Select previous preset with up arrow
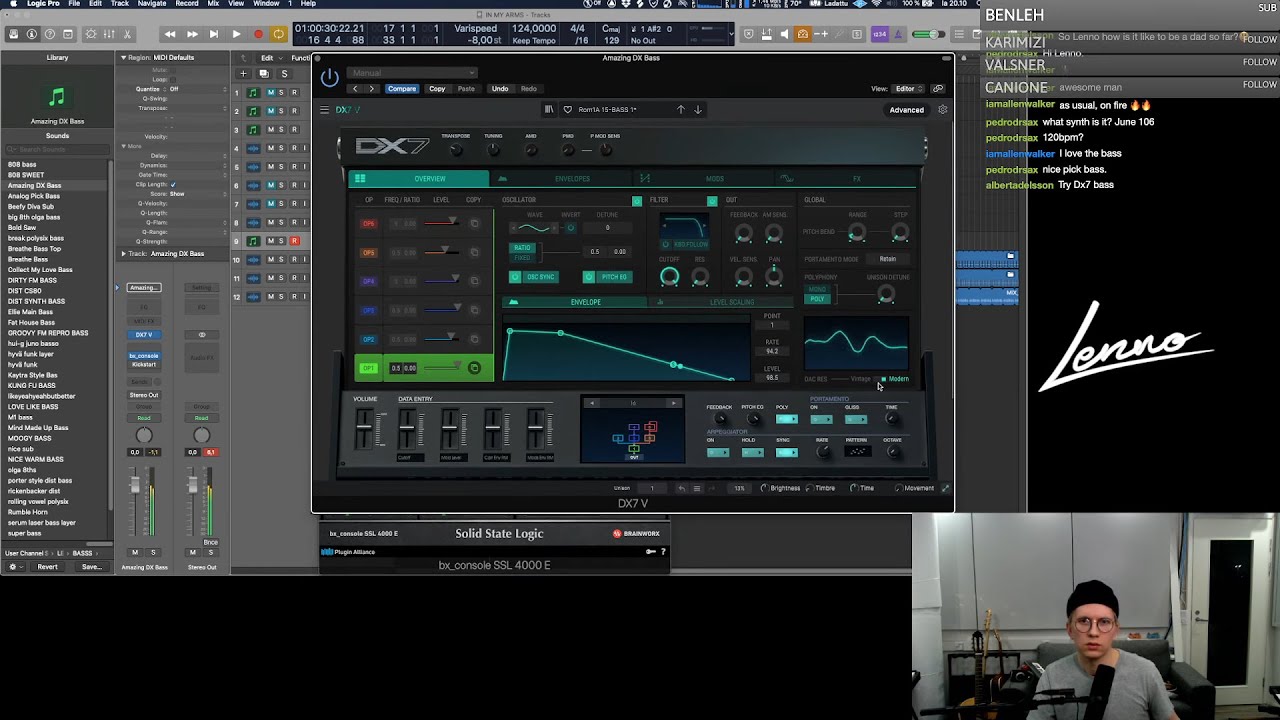This screenshot has width=1280, height=720. pyautogui.click(x=681, y=110)
